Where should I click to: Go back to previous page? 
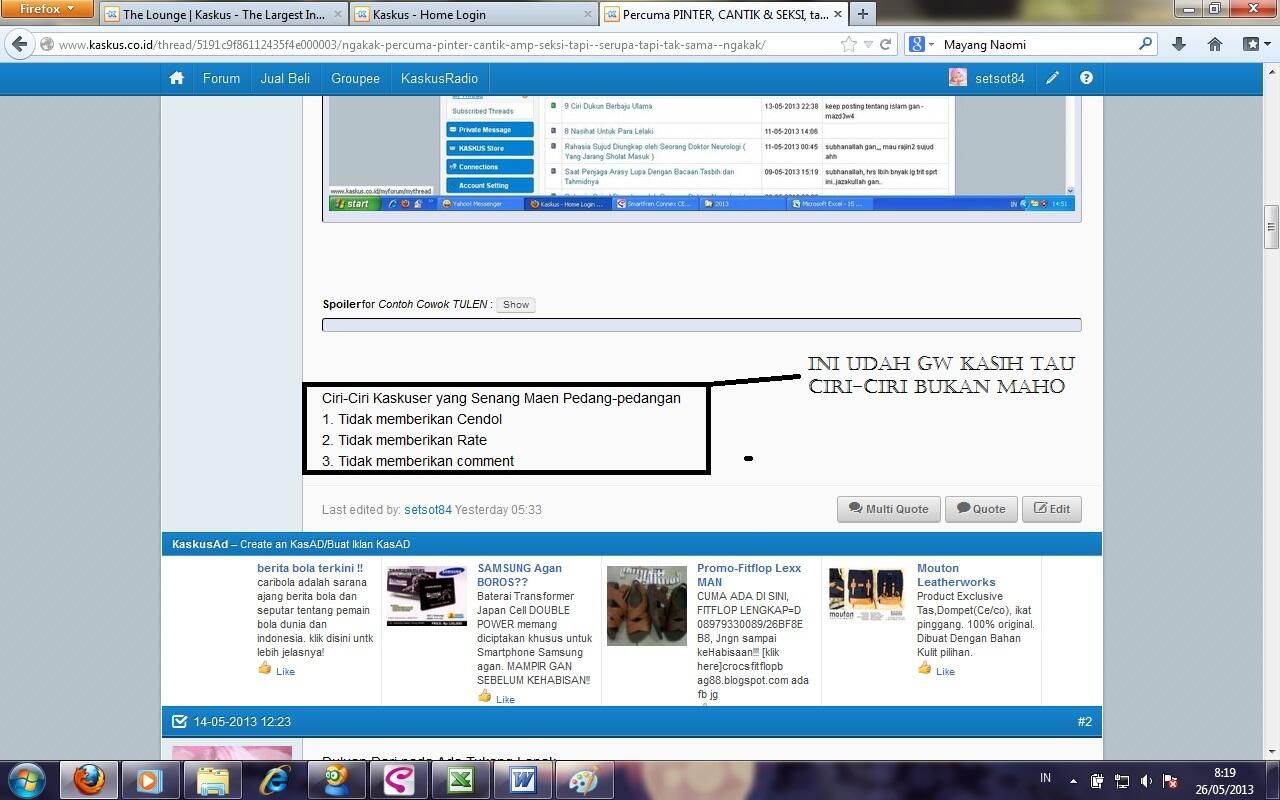pos(19,44)
